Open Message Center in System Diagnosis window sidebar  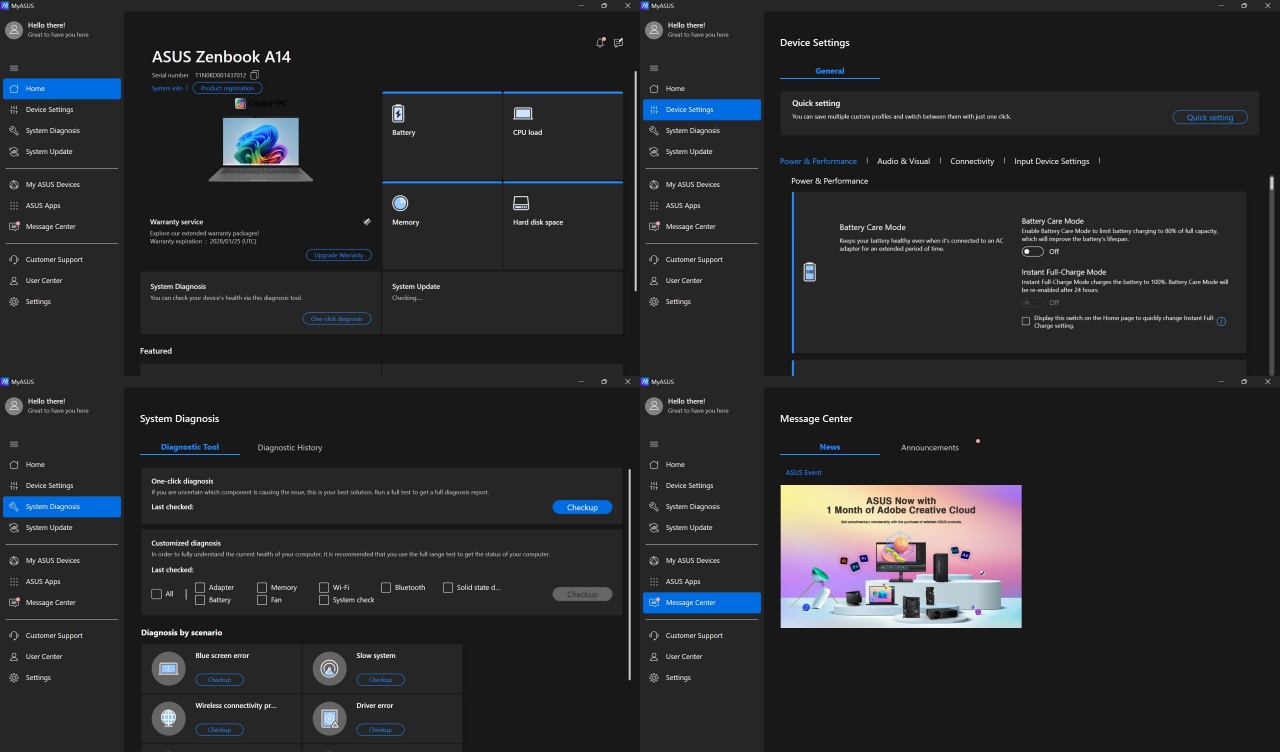click(x=61, y=603)
